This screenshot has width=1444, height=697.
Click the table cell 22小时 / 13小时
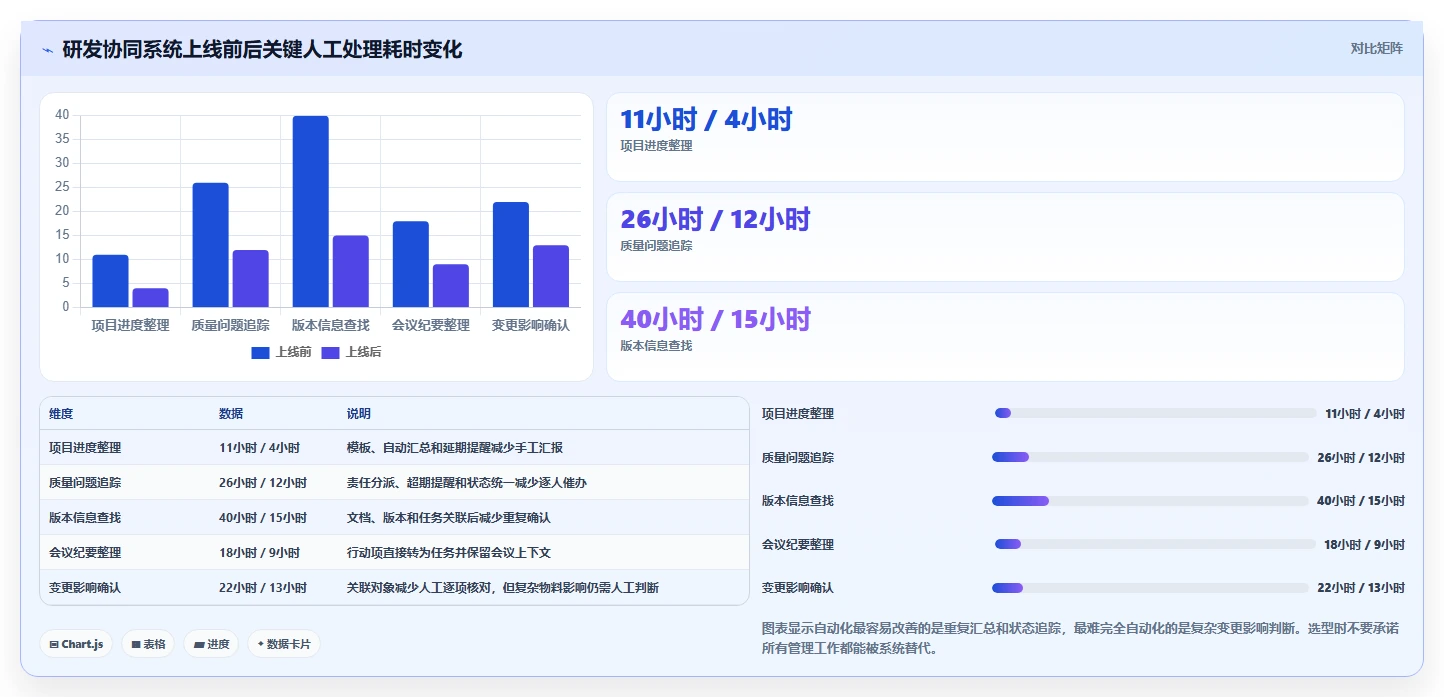263,588
